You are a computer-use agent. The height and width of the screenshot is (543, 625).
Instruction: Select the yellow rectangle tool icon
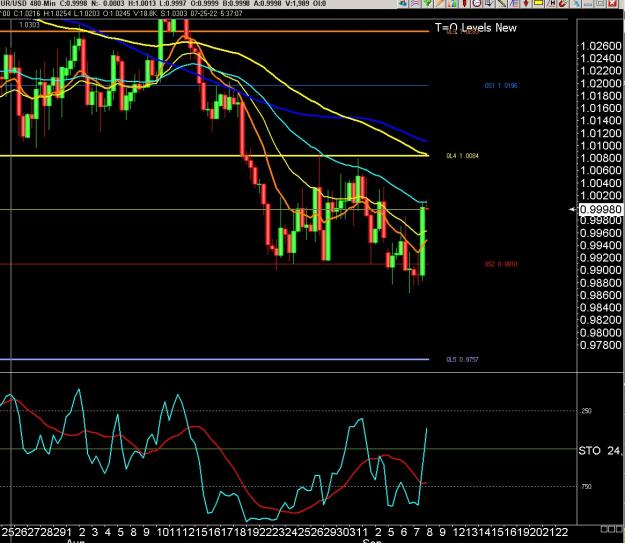pos(539,3)
